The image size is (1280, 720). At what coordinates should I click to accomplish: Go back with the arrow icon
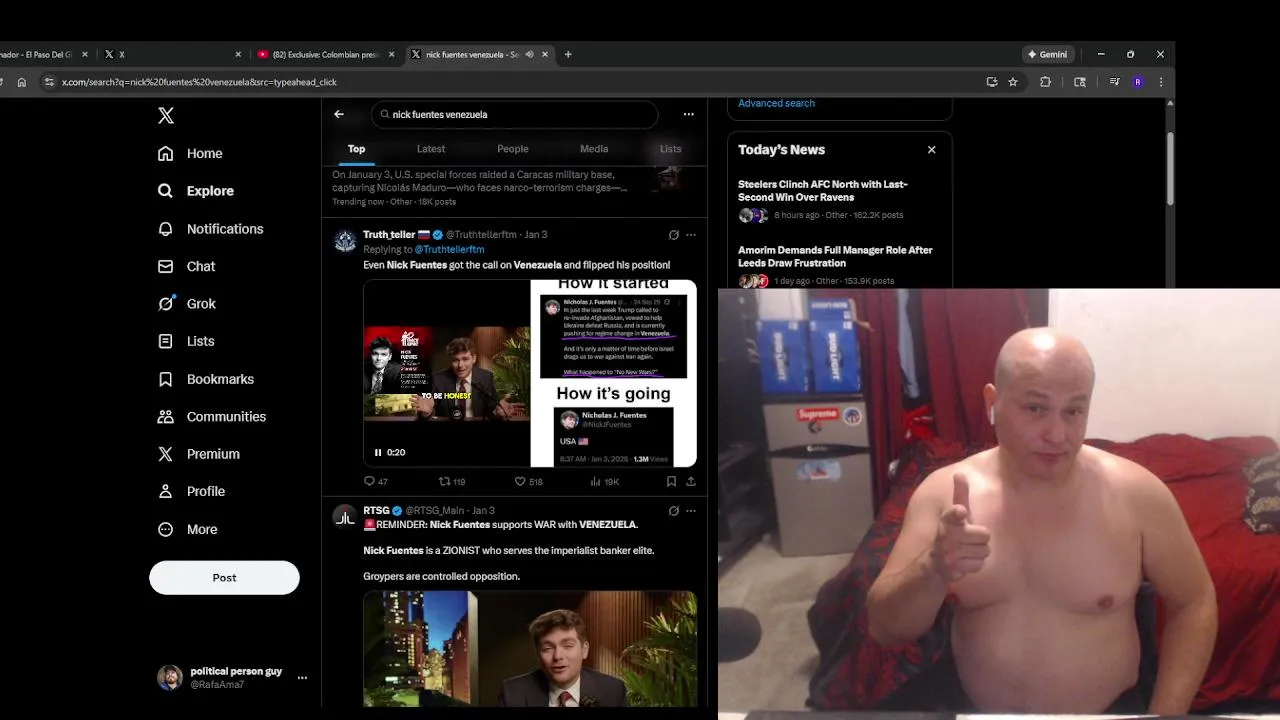point(339,114)
